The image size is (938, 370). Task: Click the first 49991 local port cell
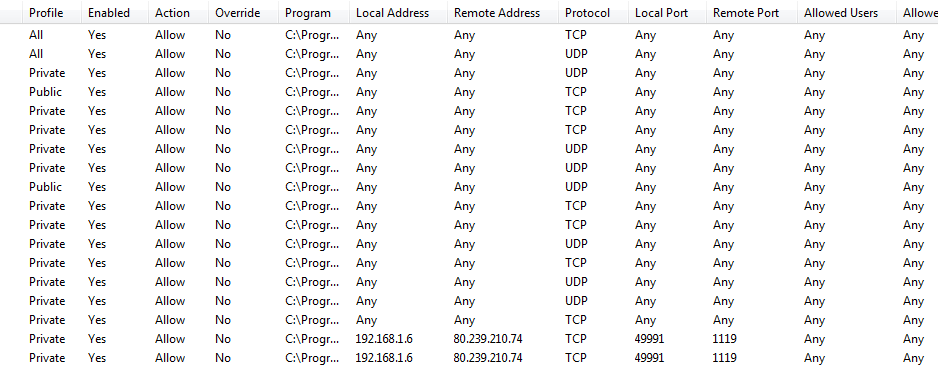click(649, 339)
